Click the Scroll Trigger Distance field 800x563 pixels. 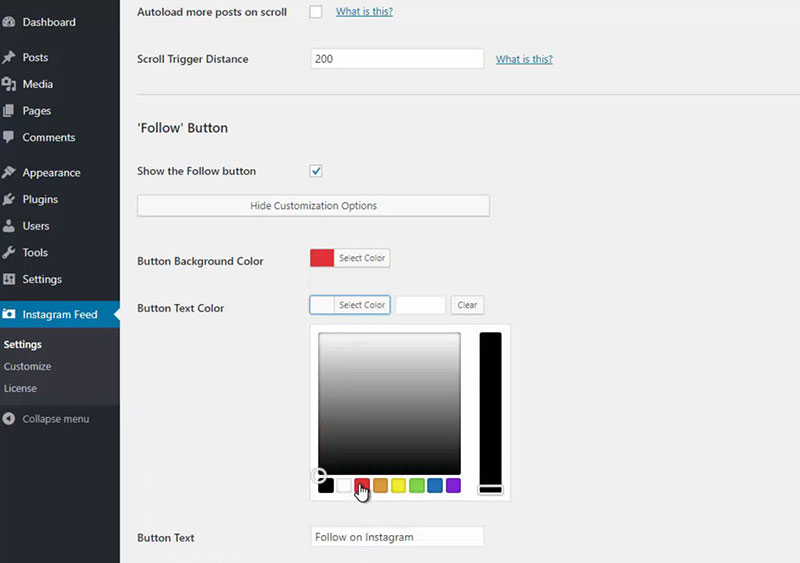pos(397,59)
